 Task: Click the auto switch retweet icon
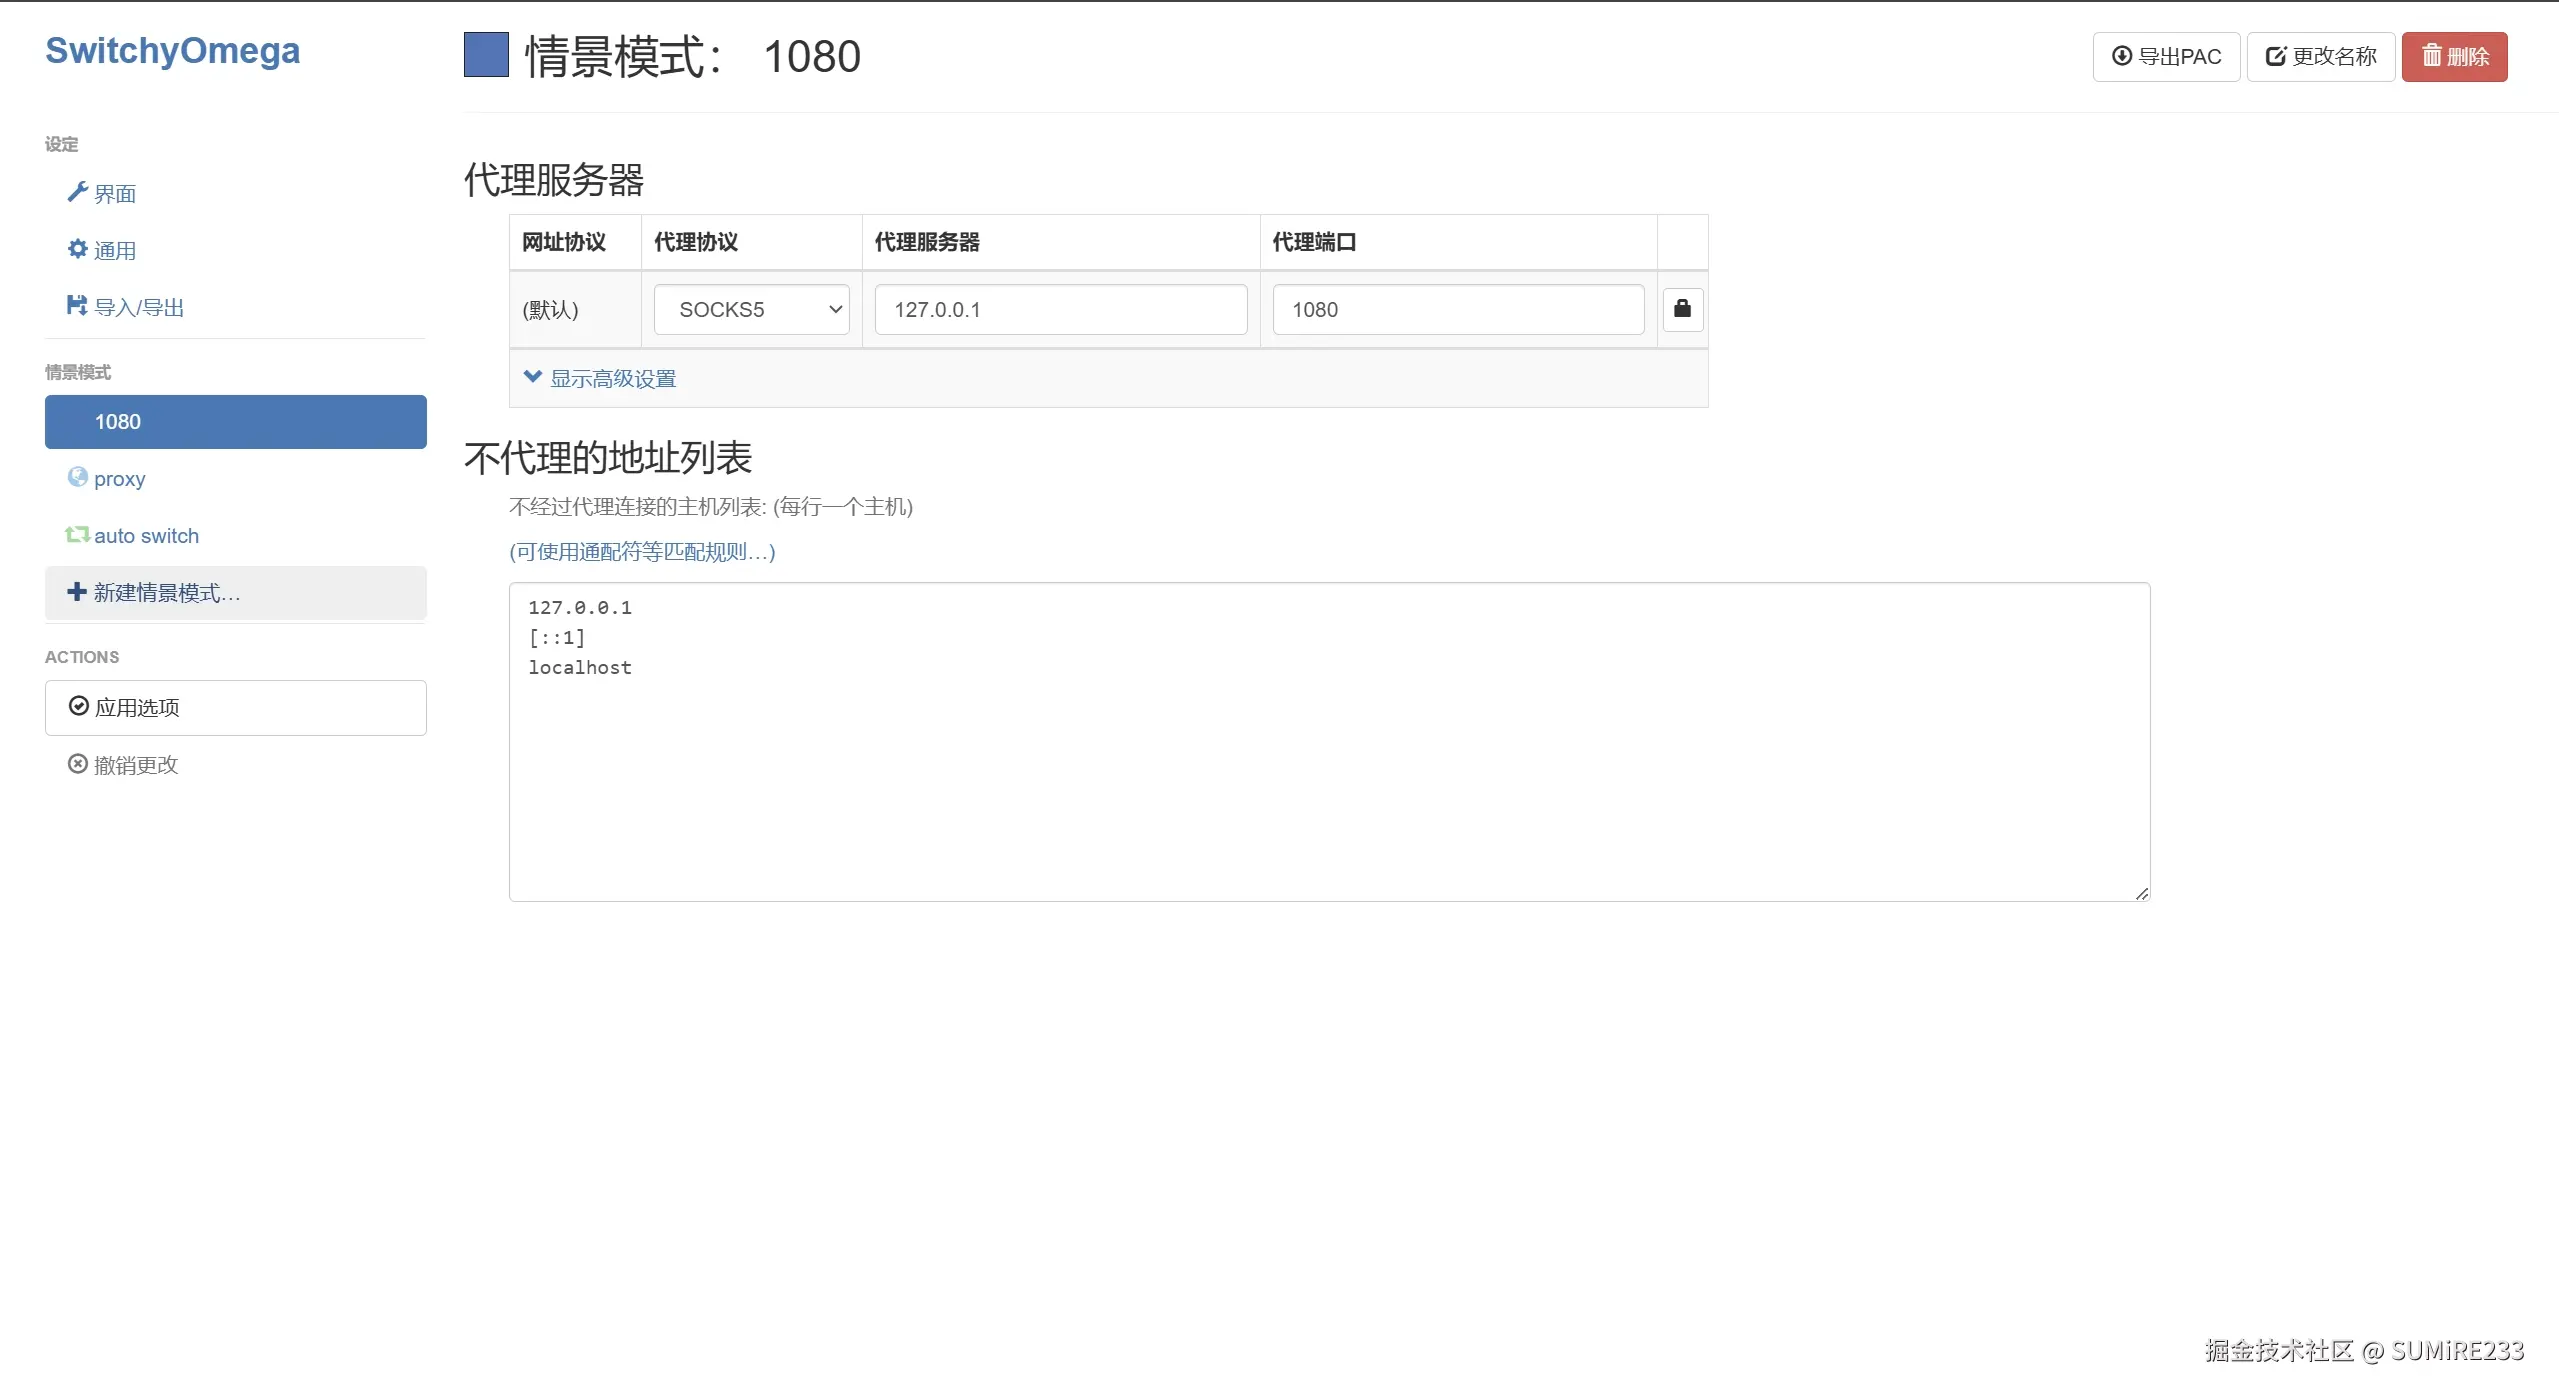(x=77, y=535)
